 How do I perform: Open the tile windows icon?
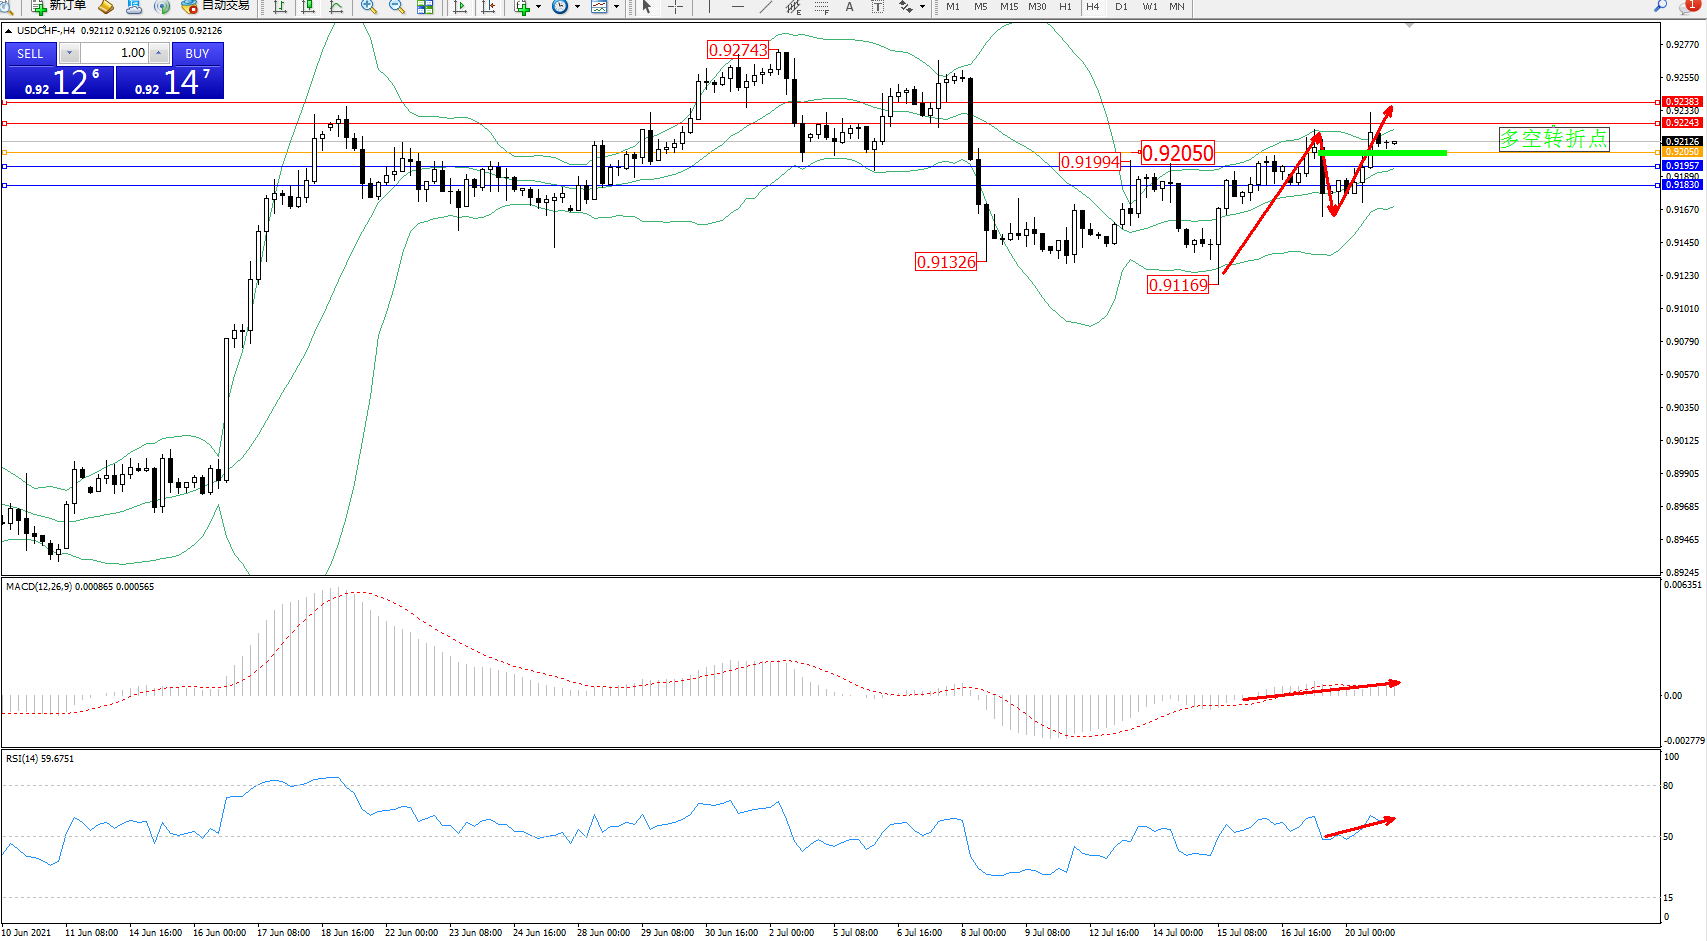(x=425, y=7)
